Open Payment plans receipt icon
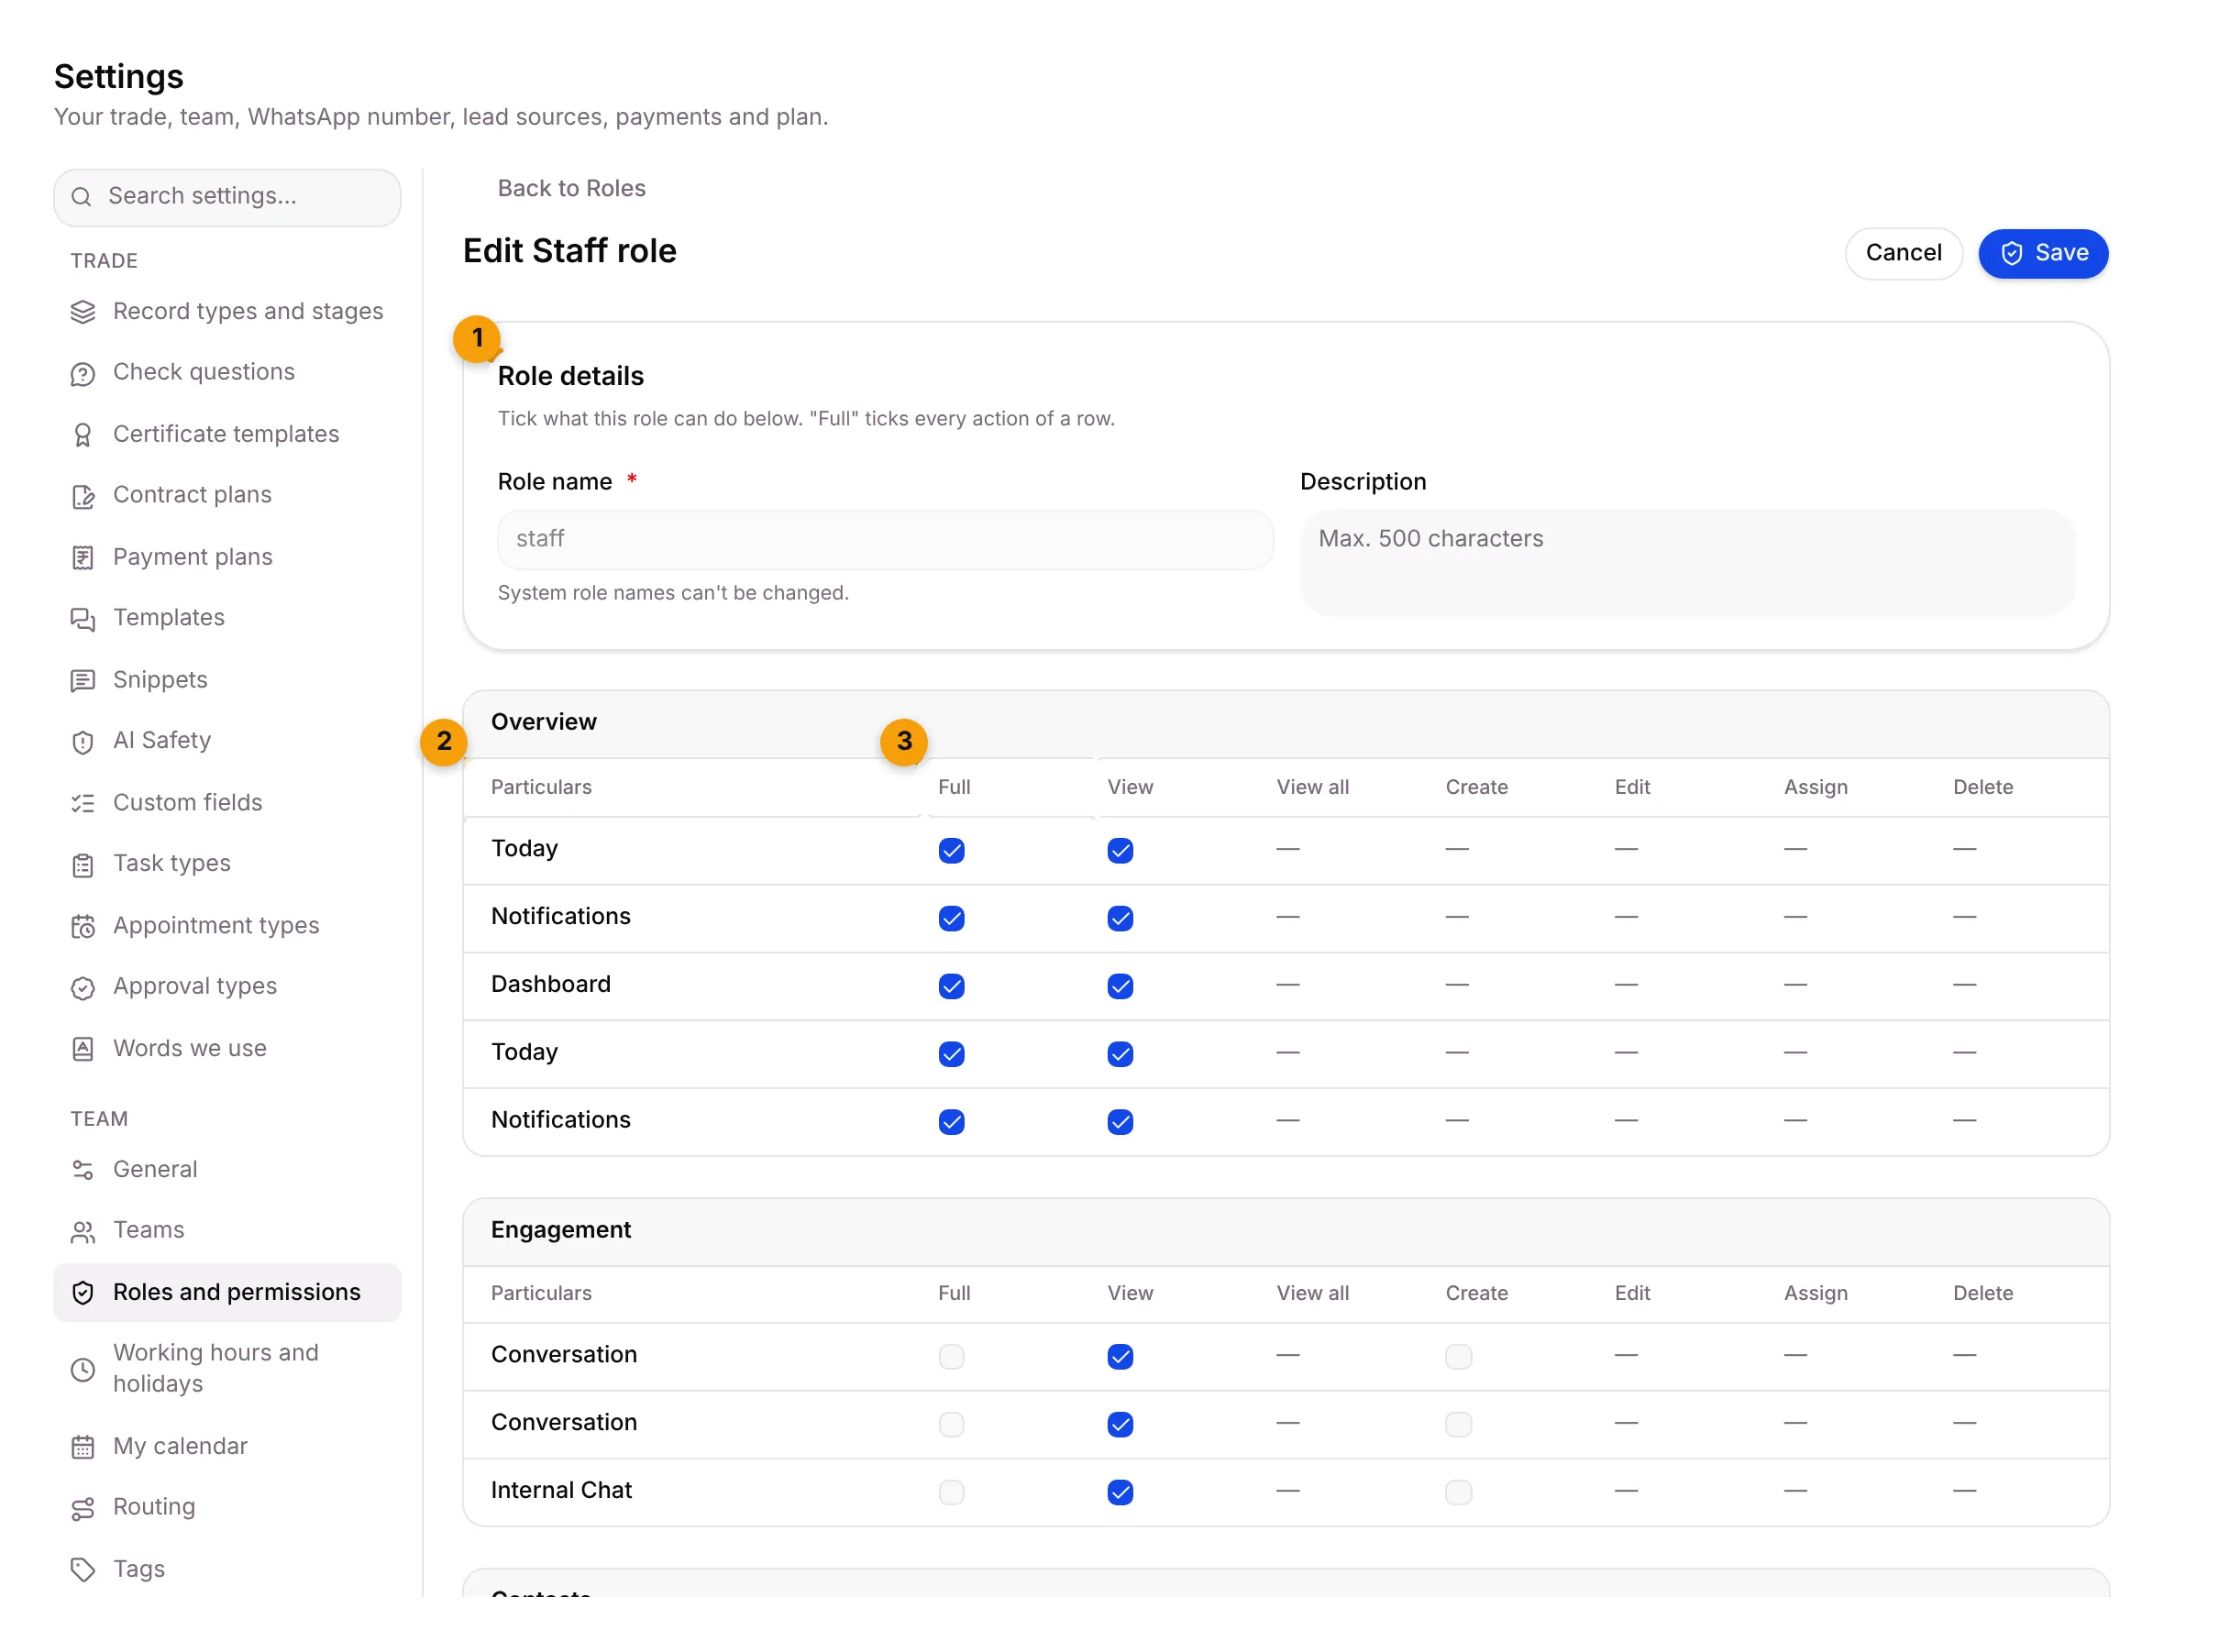This screenshot has width=2219, height=1652. [x=83, y=558]
